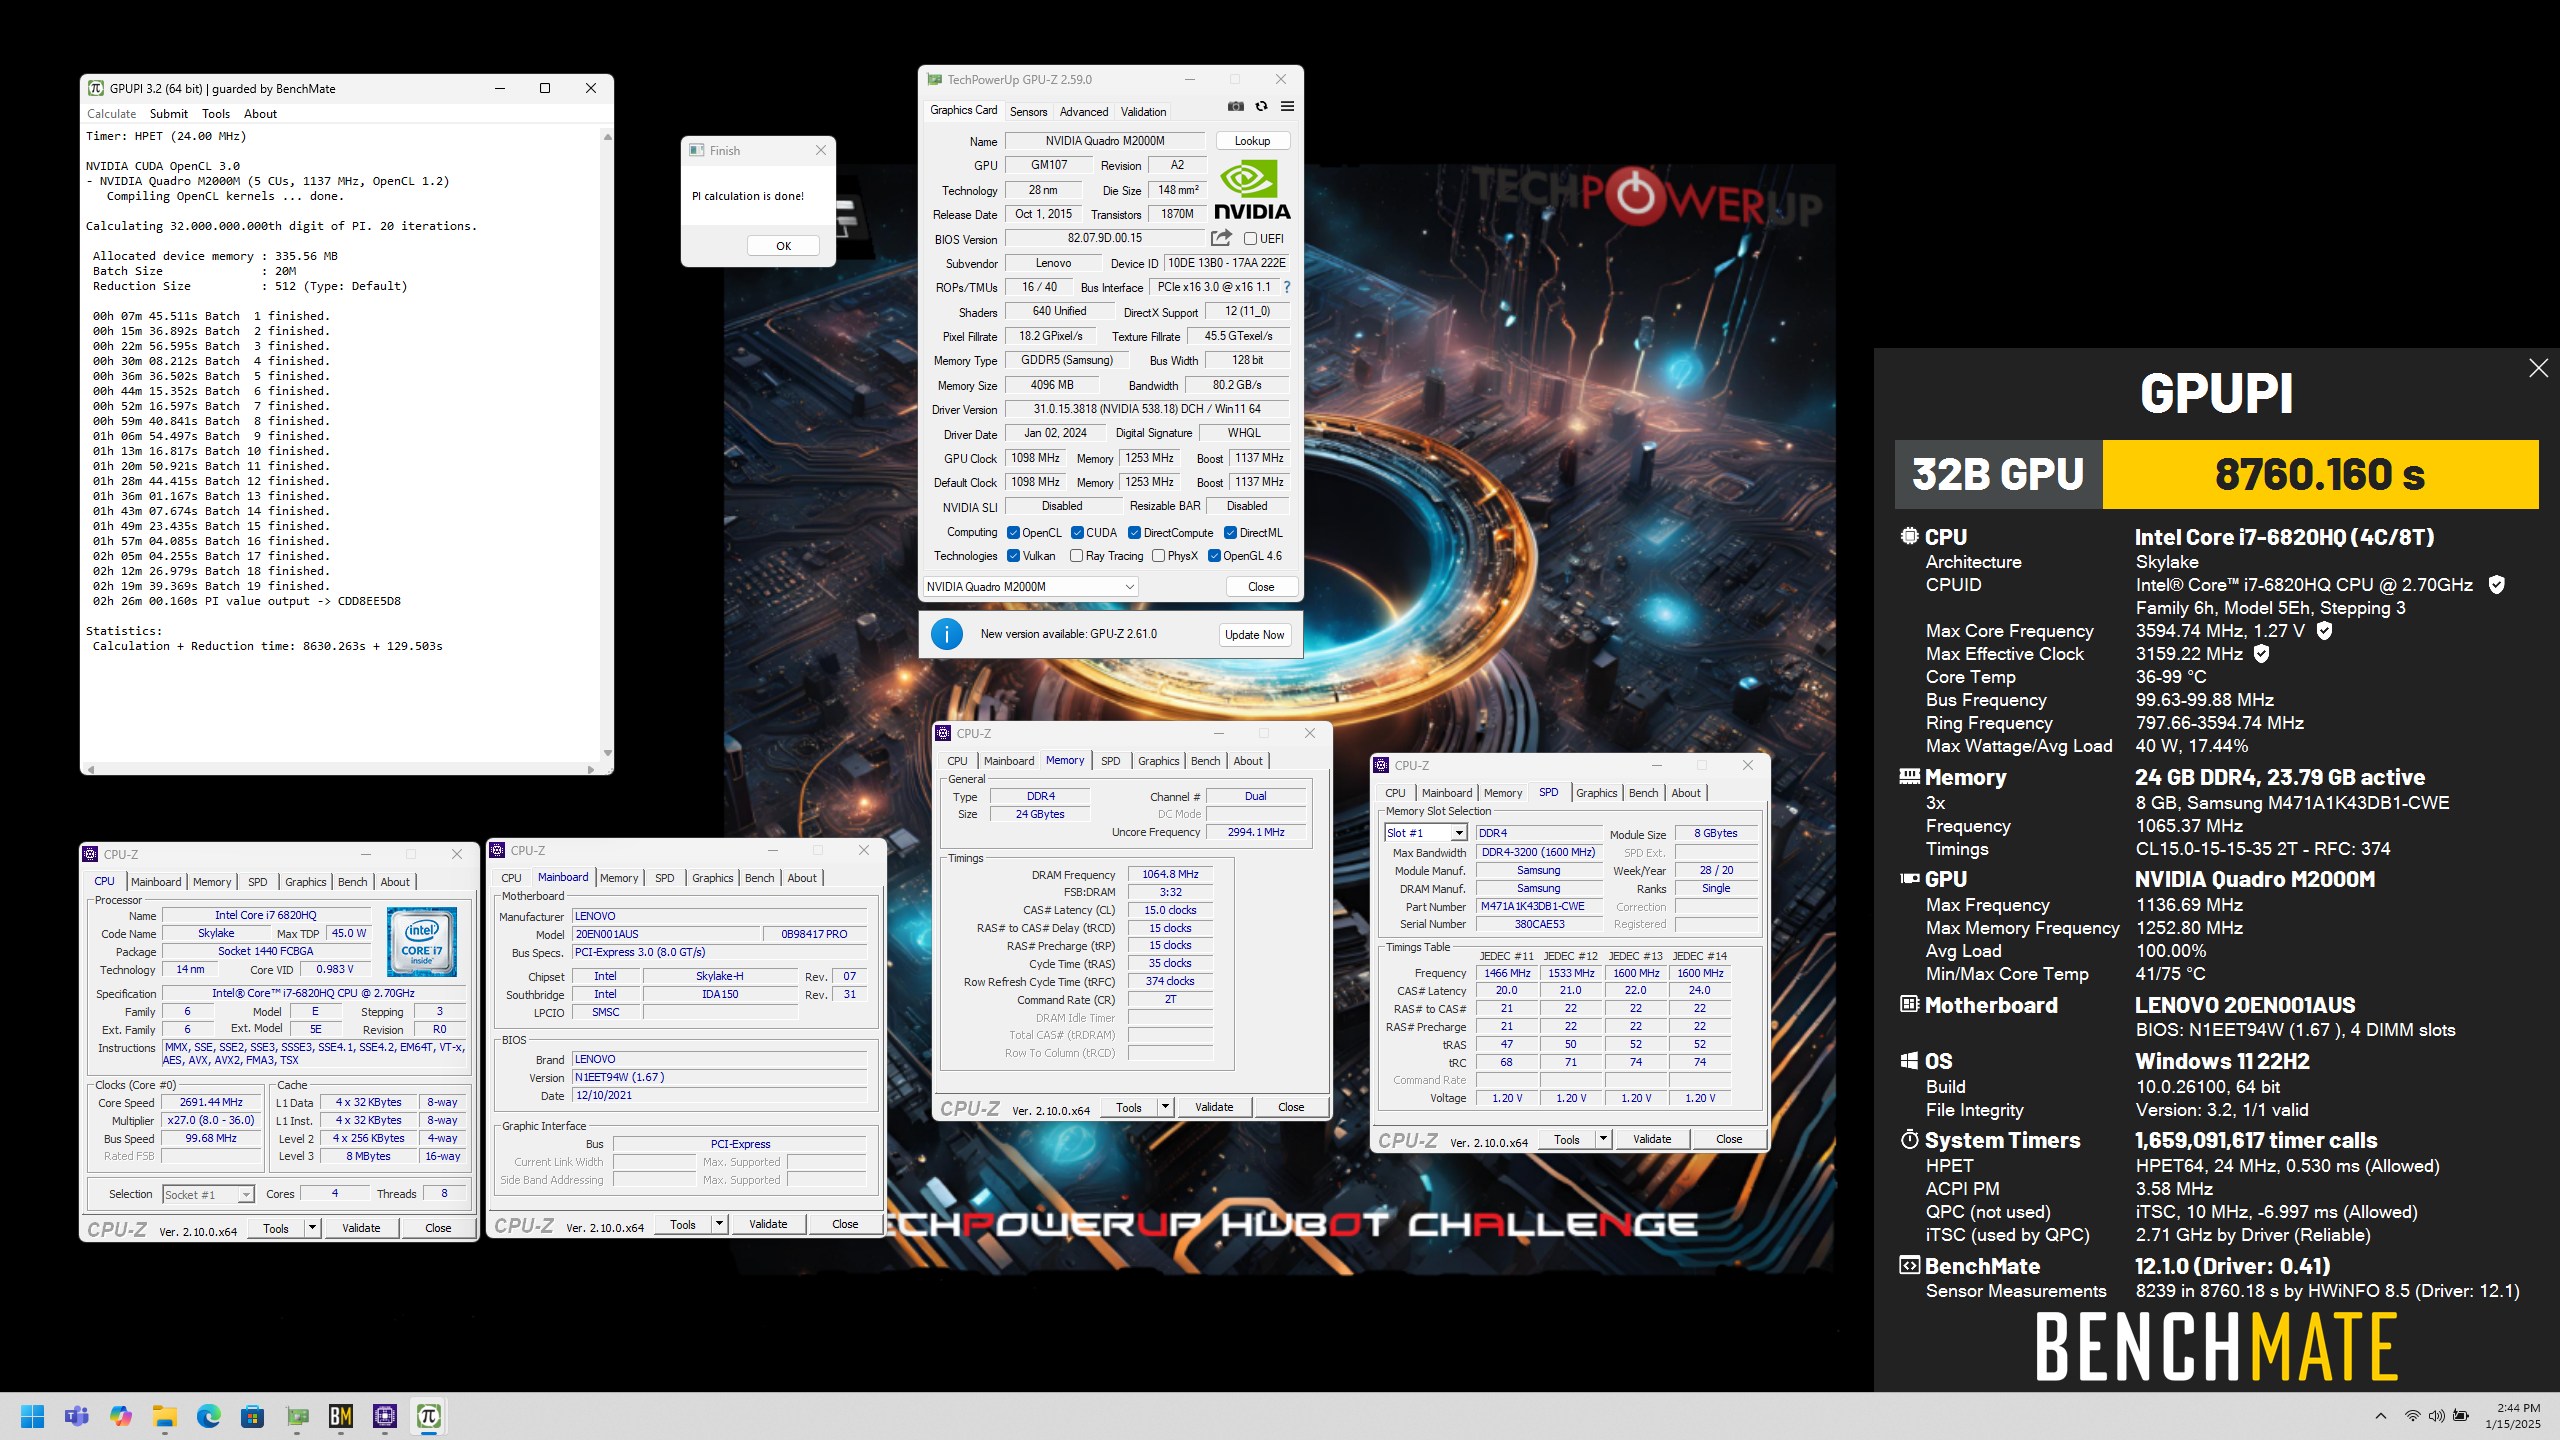Toggle the OpenGL 4.6 checkbox in GPU-Z
This screenshot has height=1440, width=2560.
(1214, 556)
